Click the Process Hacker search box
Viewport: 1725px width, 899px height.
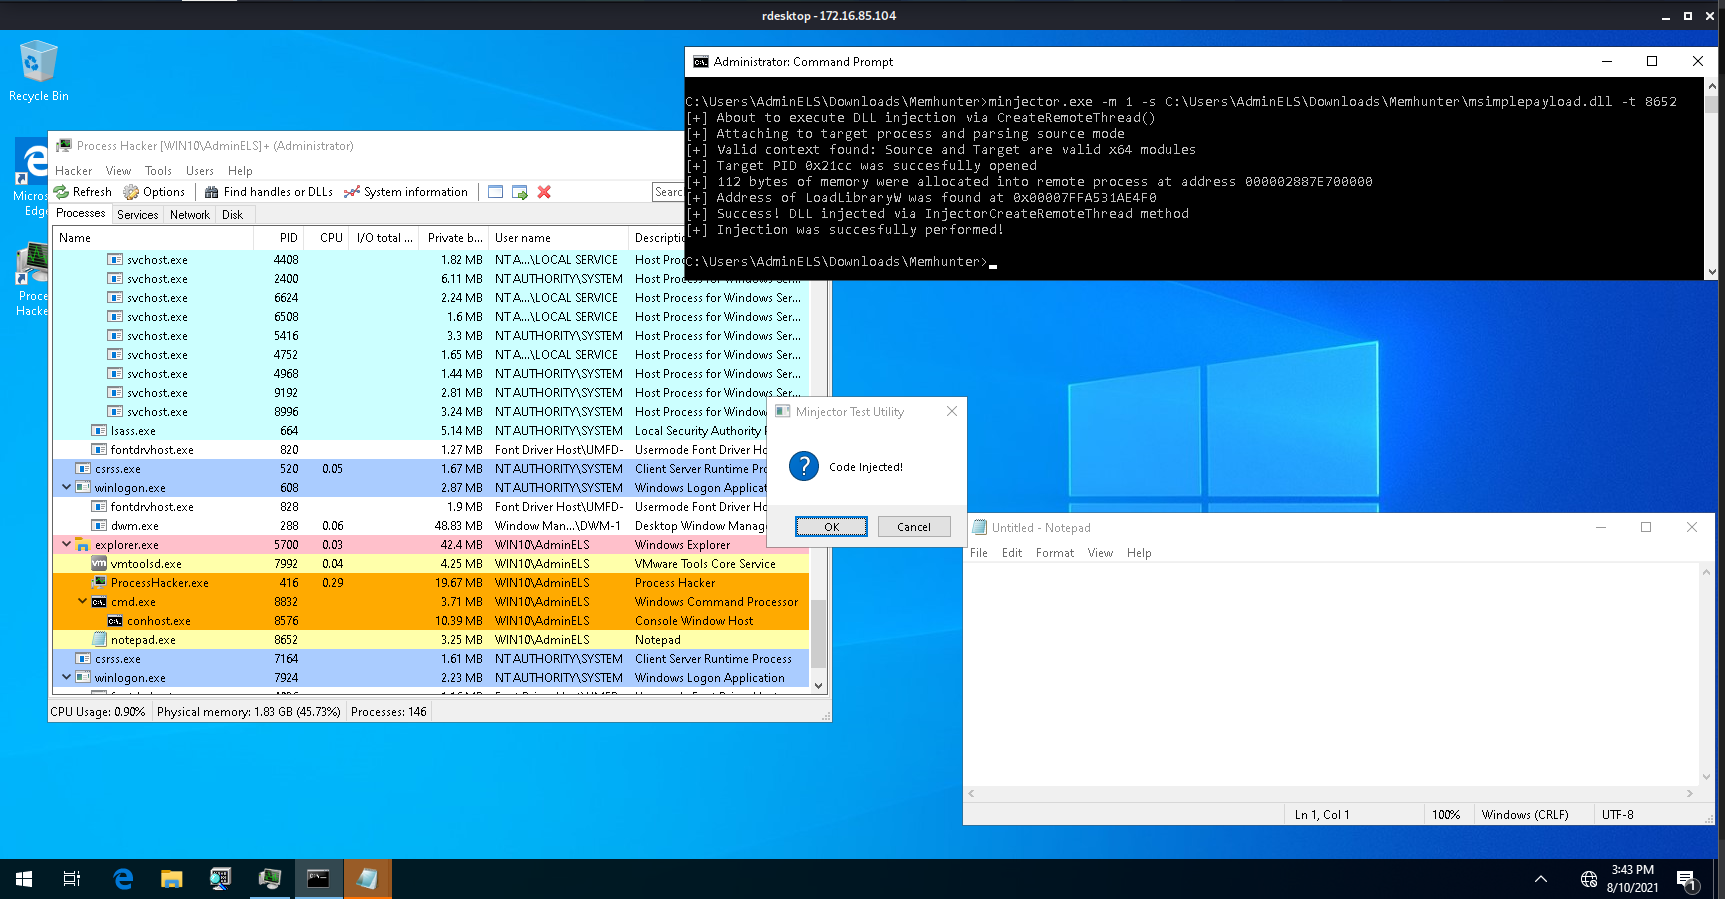coord(668,192)
